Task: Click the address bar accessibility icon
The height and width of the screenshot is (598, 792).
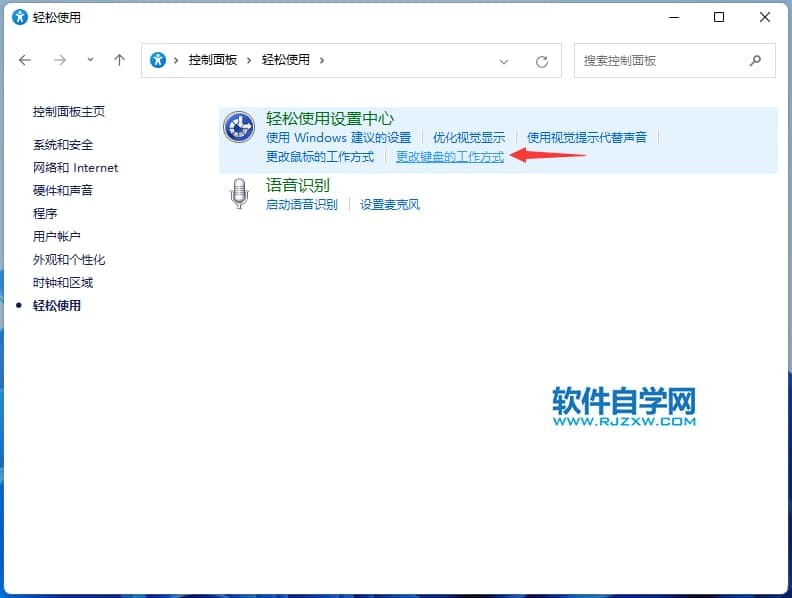Action: click(158, 60)
